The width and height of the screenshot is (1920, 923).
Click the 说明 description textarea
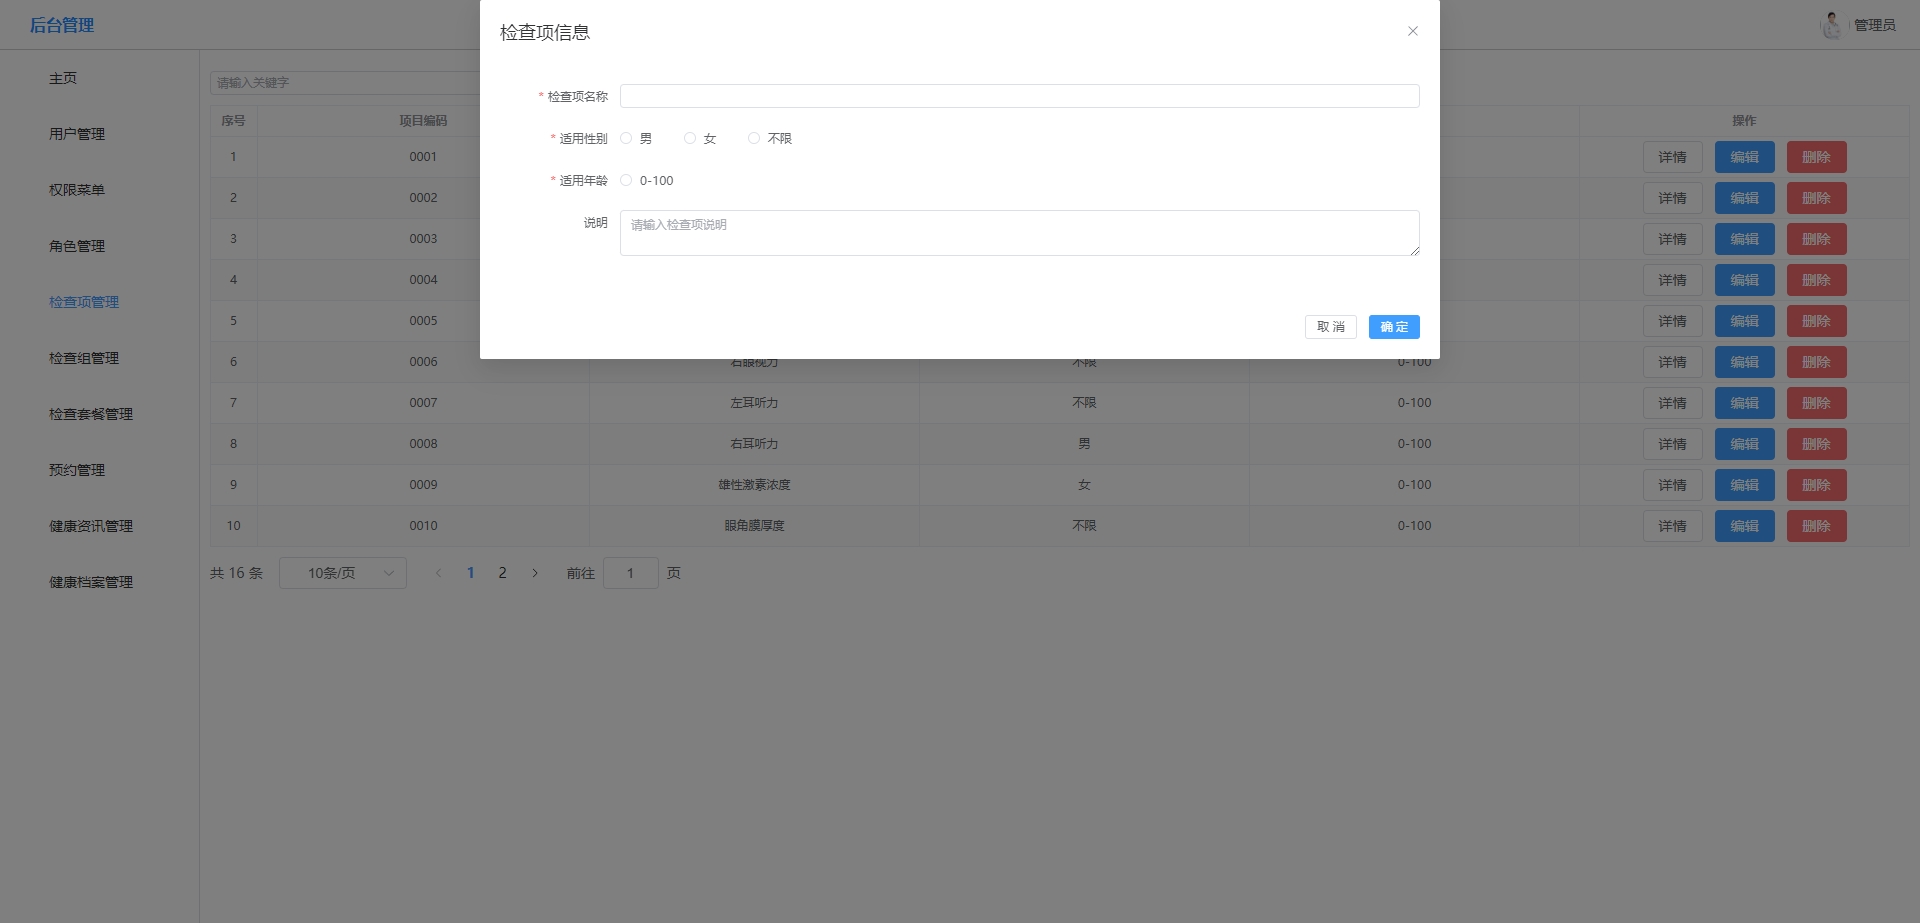click(1019, 233)
